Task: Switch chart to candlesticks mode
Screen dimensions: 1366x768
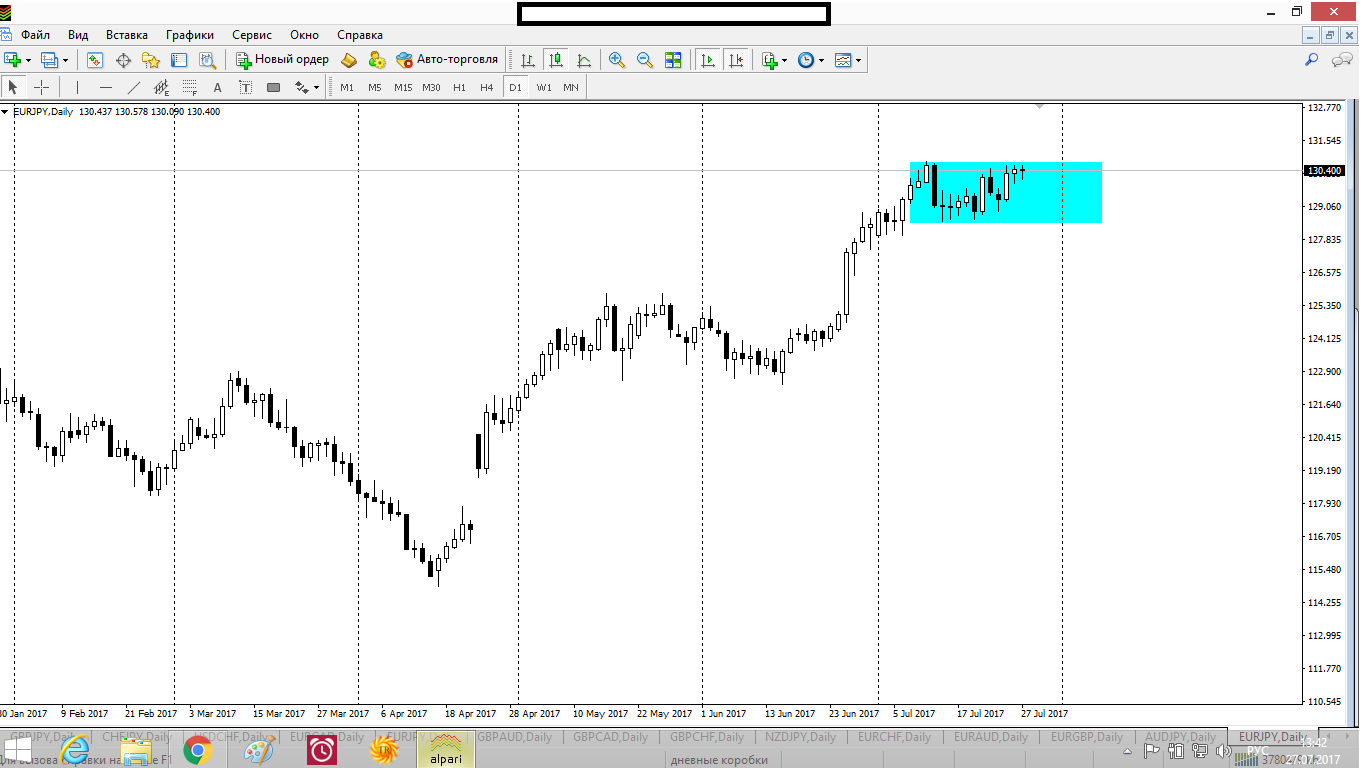Action: (x=555, y=60)
